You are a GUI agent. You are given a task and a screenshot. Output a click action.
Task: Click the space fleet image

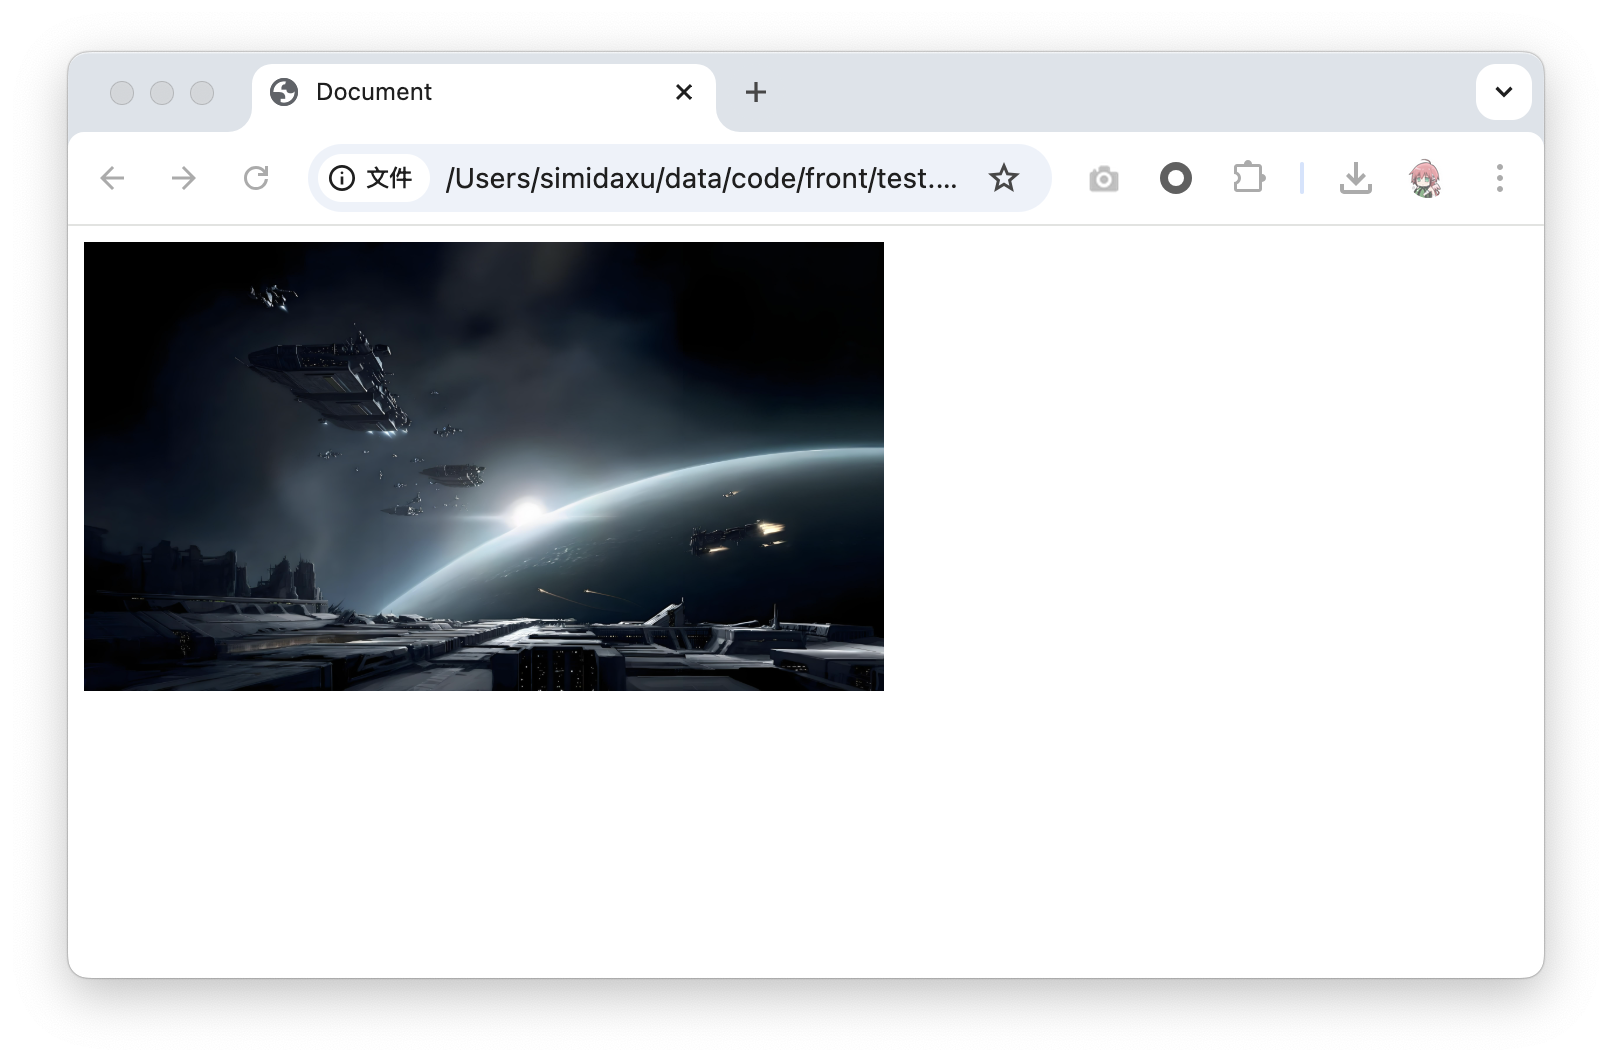[x=484, y=466]
